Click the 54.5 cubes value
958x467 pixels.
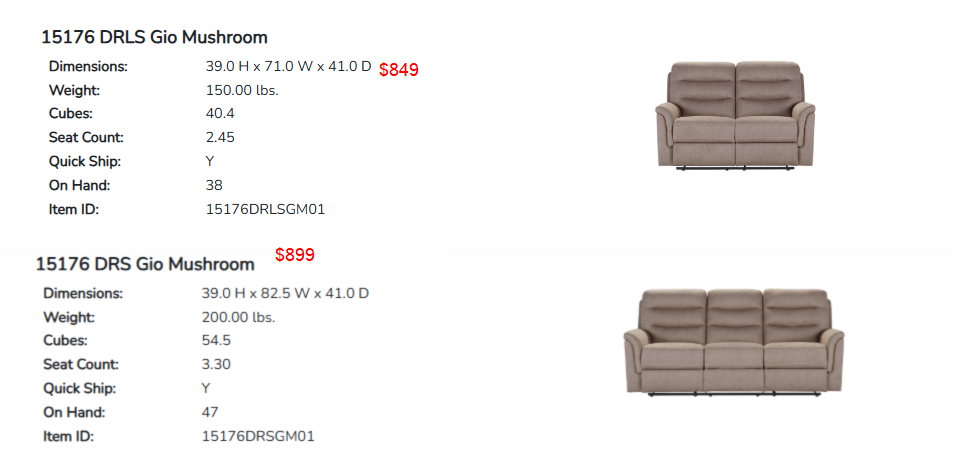[216, 340]
